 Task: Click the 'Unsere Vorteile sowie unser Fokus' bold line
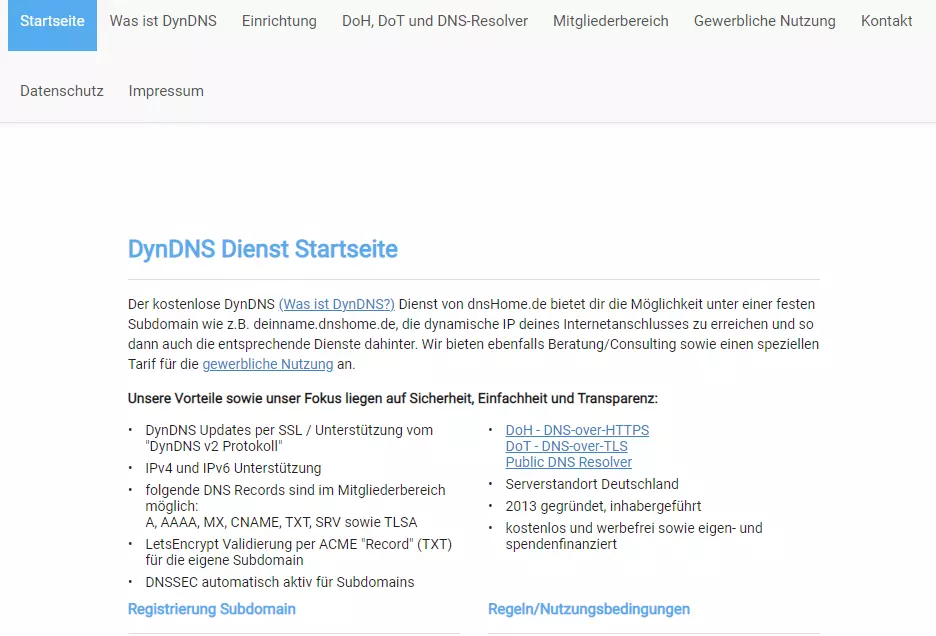393,398
